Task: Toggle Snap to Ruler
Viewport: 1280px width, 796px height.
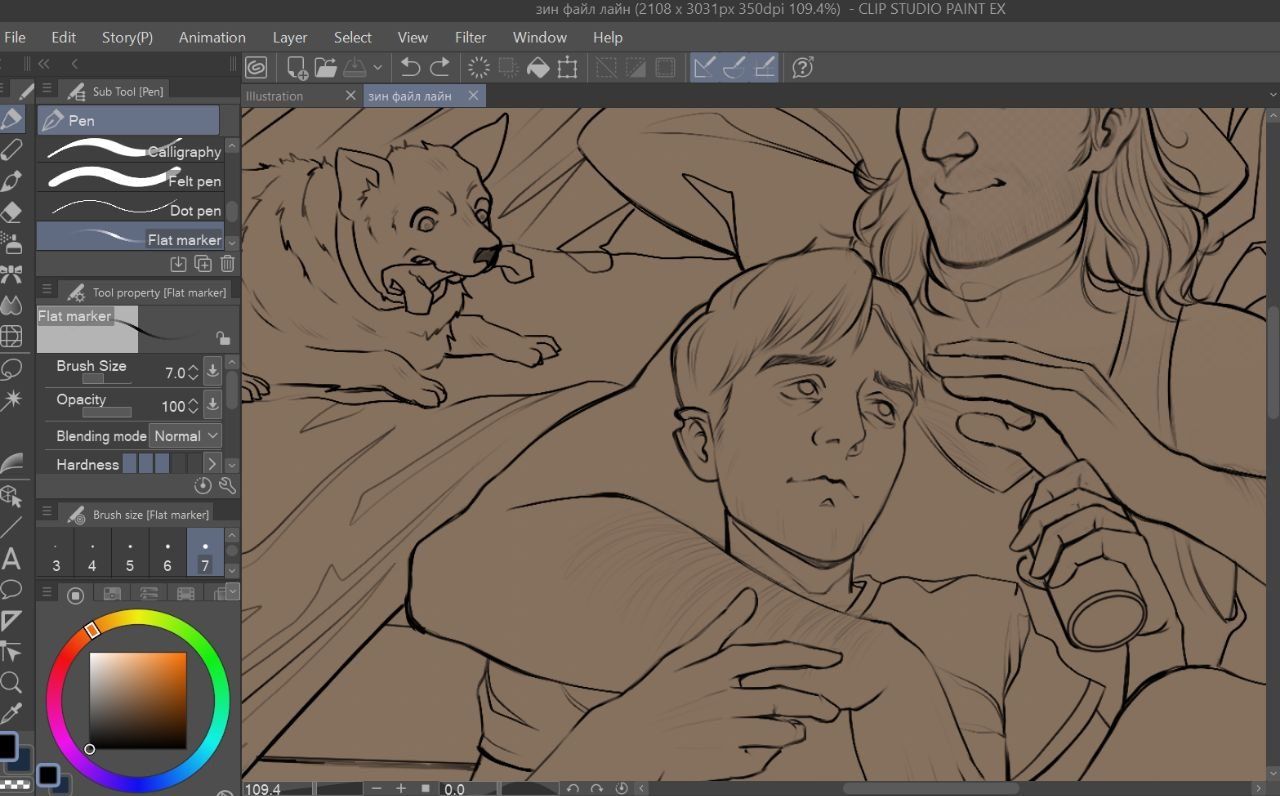Action: 705,67
